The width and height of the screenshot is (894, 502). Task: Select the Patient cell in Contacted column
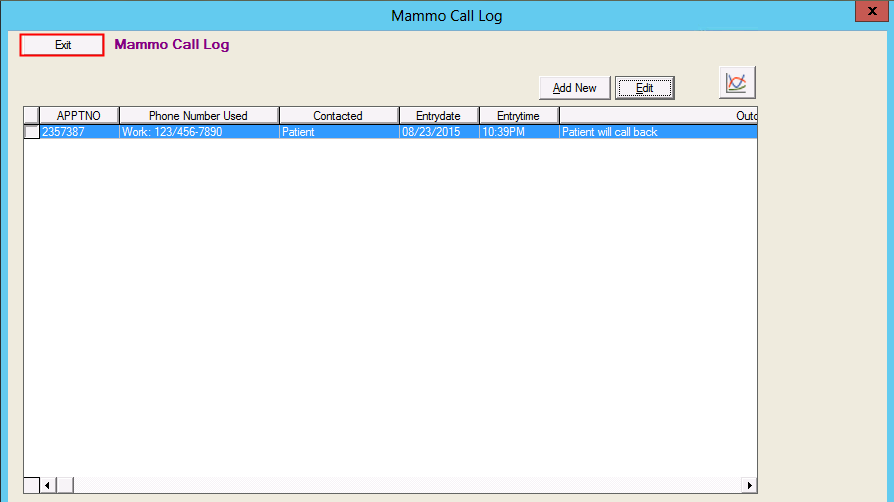tap(338, 132)
